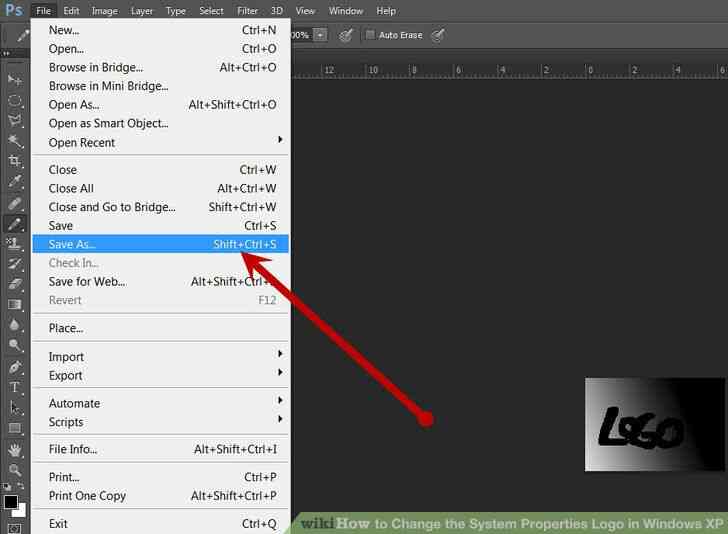The width and height of the screenshot is (728, 534).
Task: Swap foreground and background colors
Action: (21, 486)
